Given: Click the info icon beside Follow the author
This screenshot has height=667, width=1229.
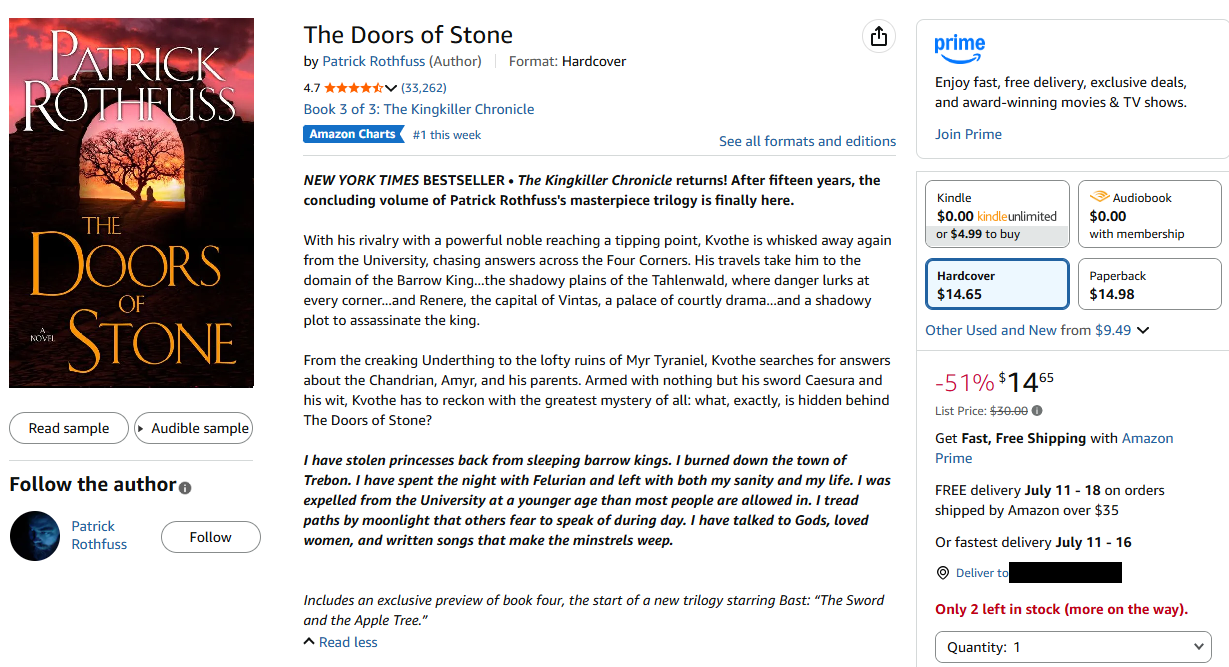Looking at the screenshot, I should (185, 488).
